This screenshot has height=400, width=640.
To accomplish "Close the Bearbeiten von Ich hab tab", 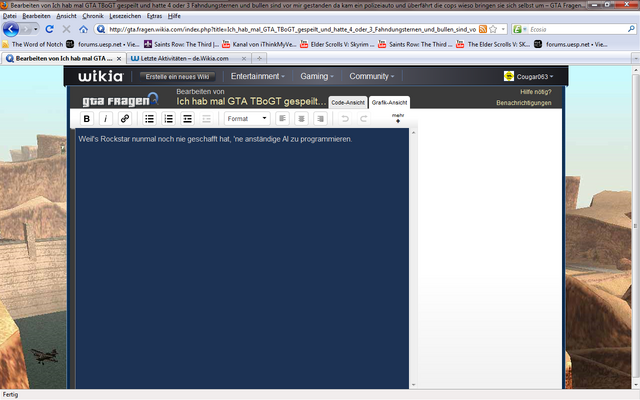I will point(119,59).
